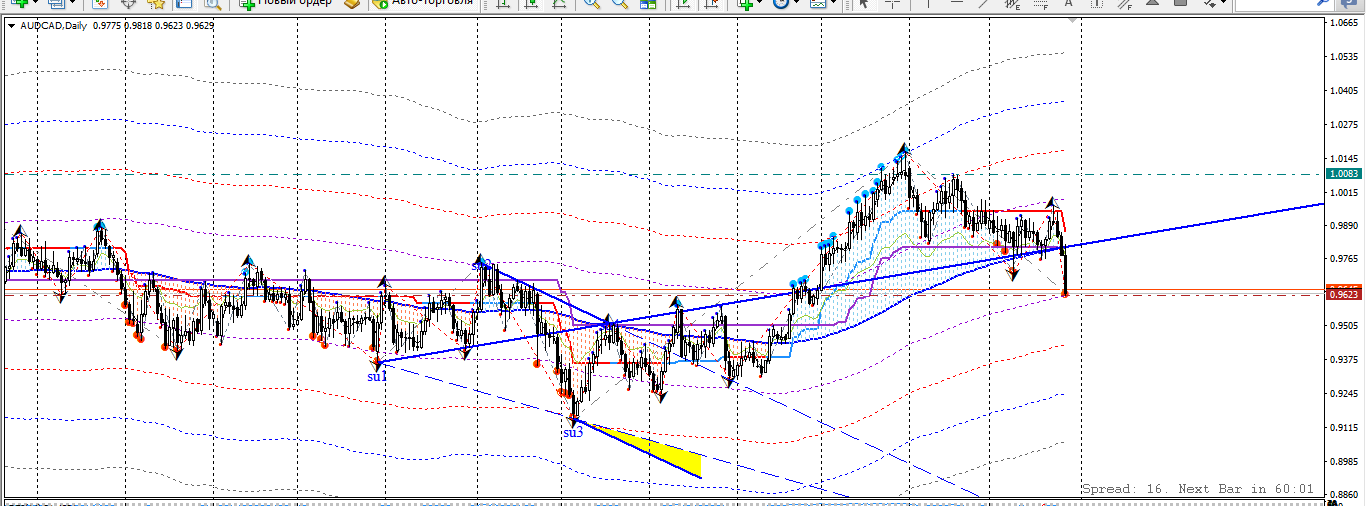The width and height of the screenshot is (1366, 506).
Task: Click the 1.0083 green price label
Action: pos(1343,174)
